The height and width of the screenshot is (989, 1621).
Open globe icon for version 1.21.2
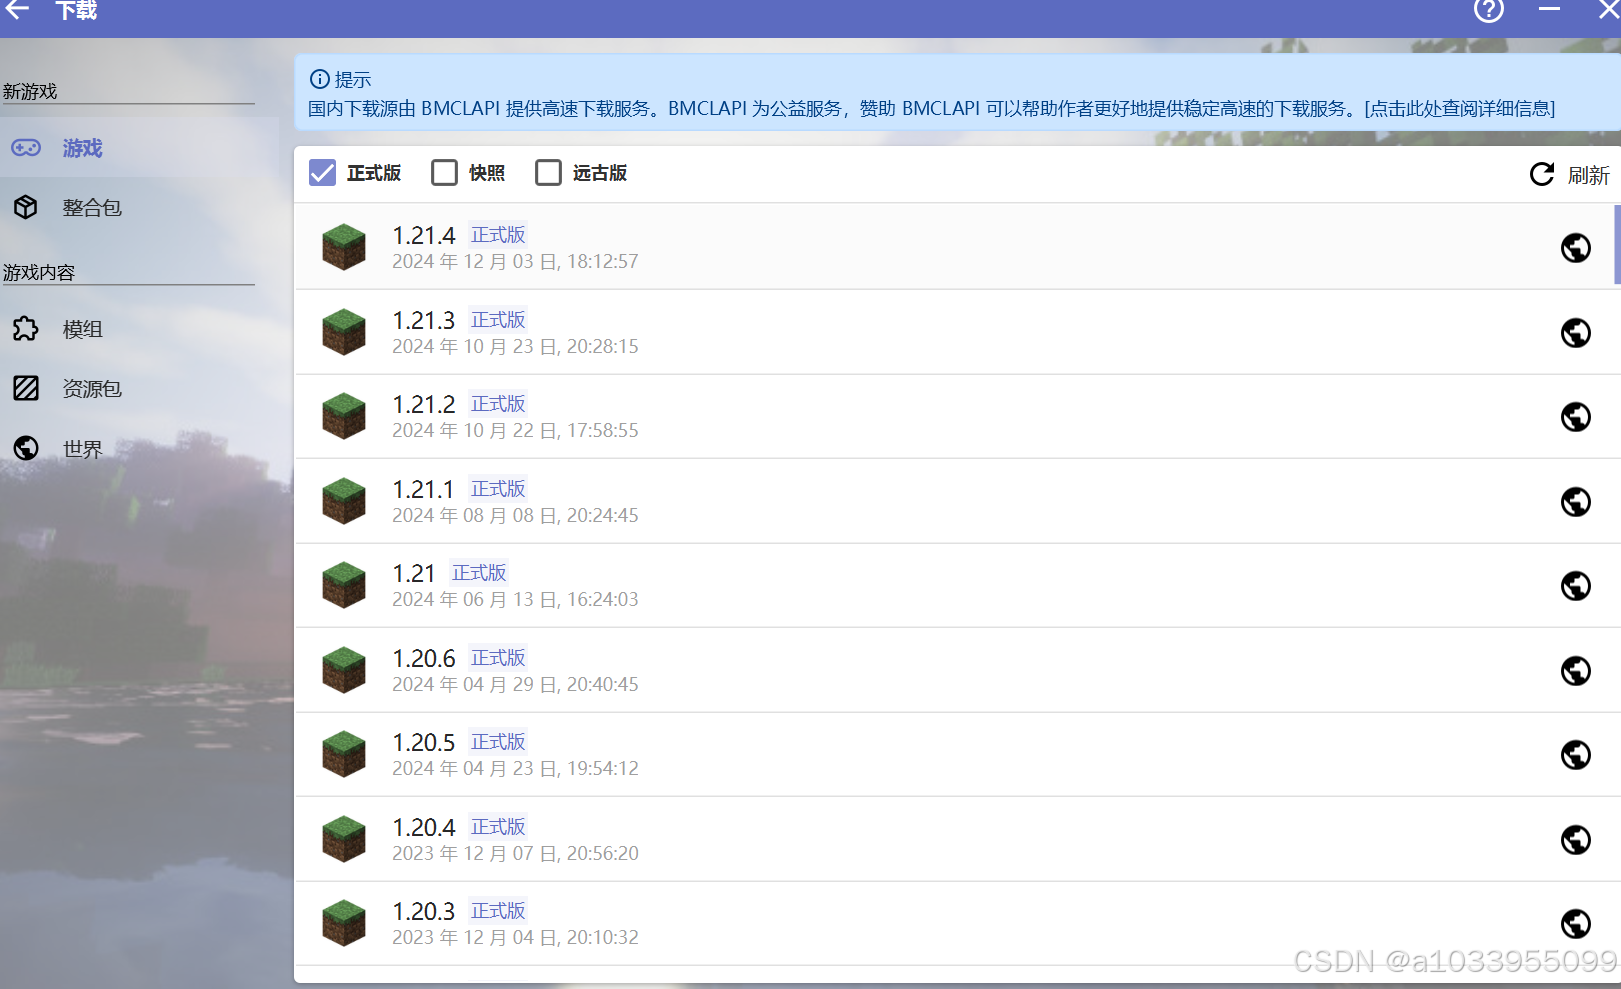click(1576, 416)
